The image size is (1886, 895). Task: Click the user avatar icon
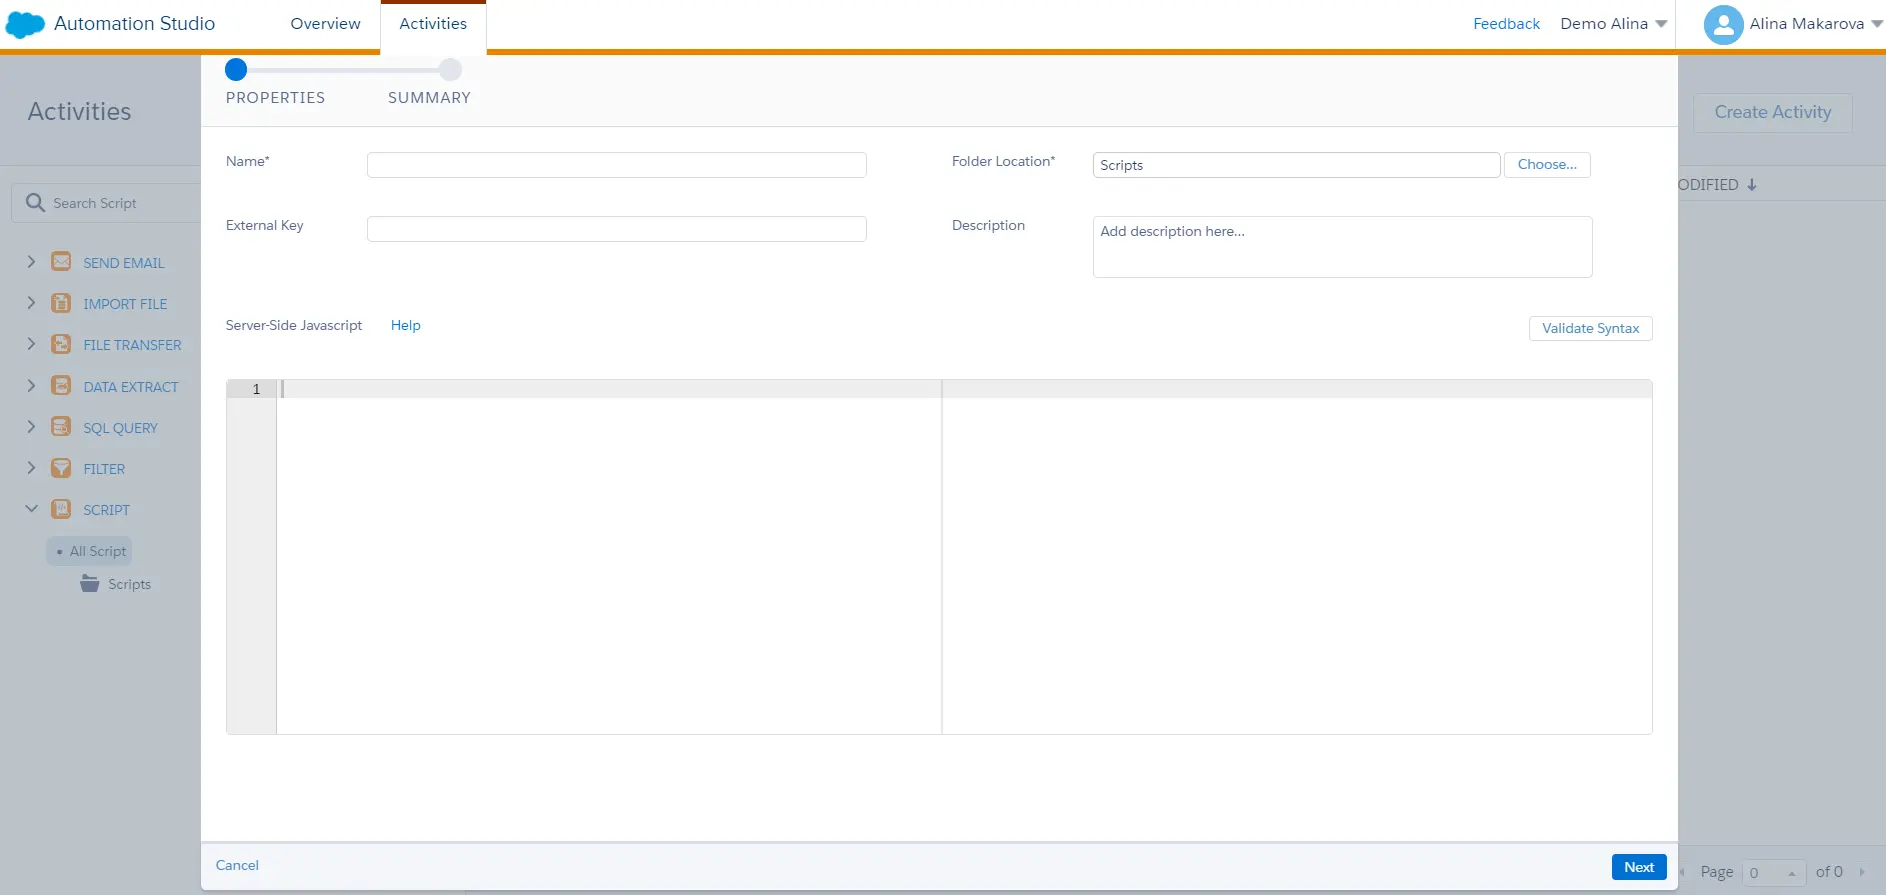1722,25
